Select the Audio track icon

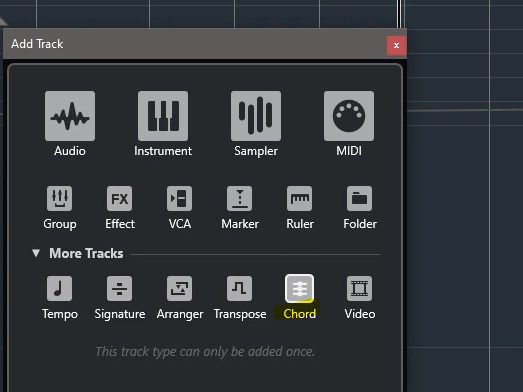[x=70, y=116]
